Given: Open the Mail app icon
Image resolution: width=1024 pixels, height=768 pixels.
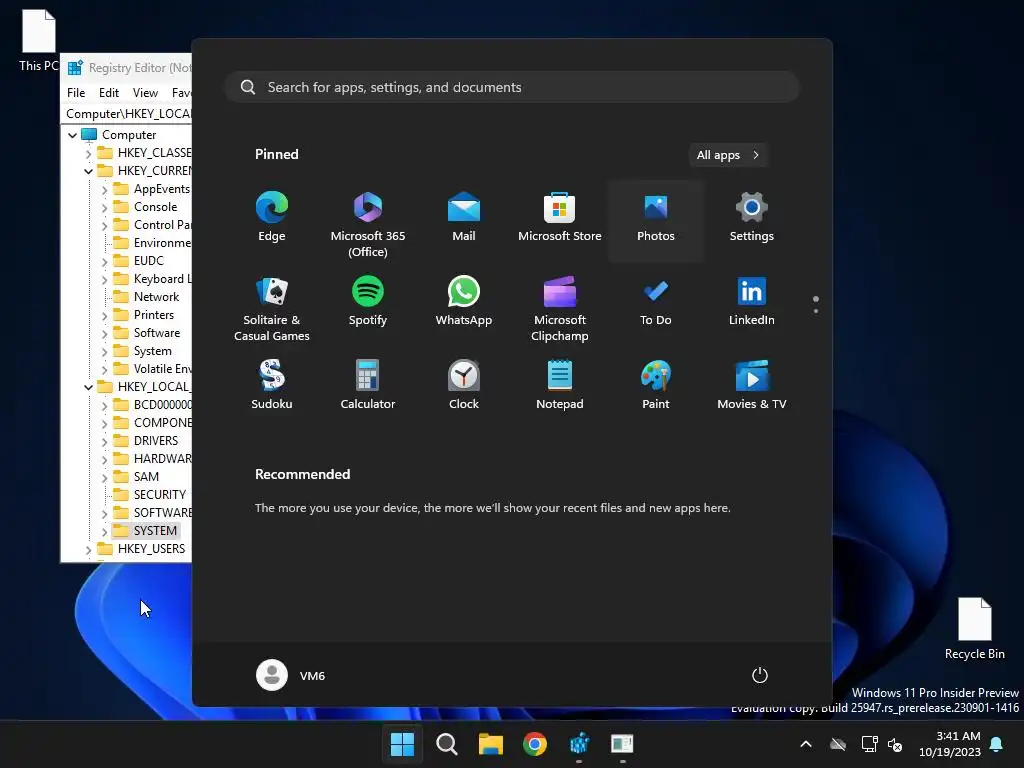Looking at the screenshot, I should pos(464,218).
